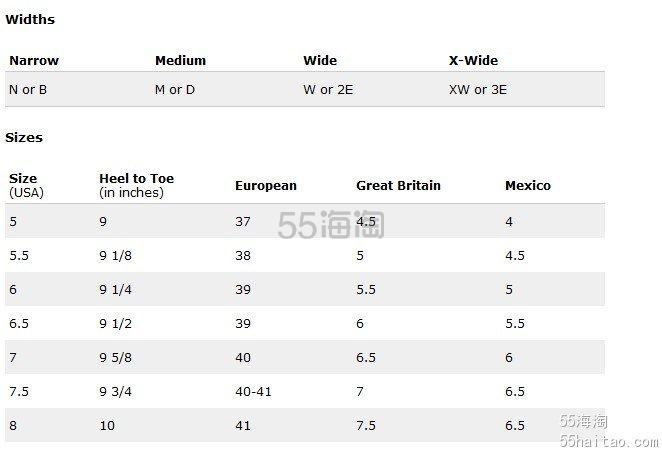The image size is (662, 450).
Task: Click the 55haitao.com watermark text
Action: 609,441
